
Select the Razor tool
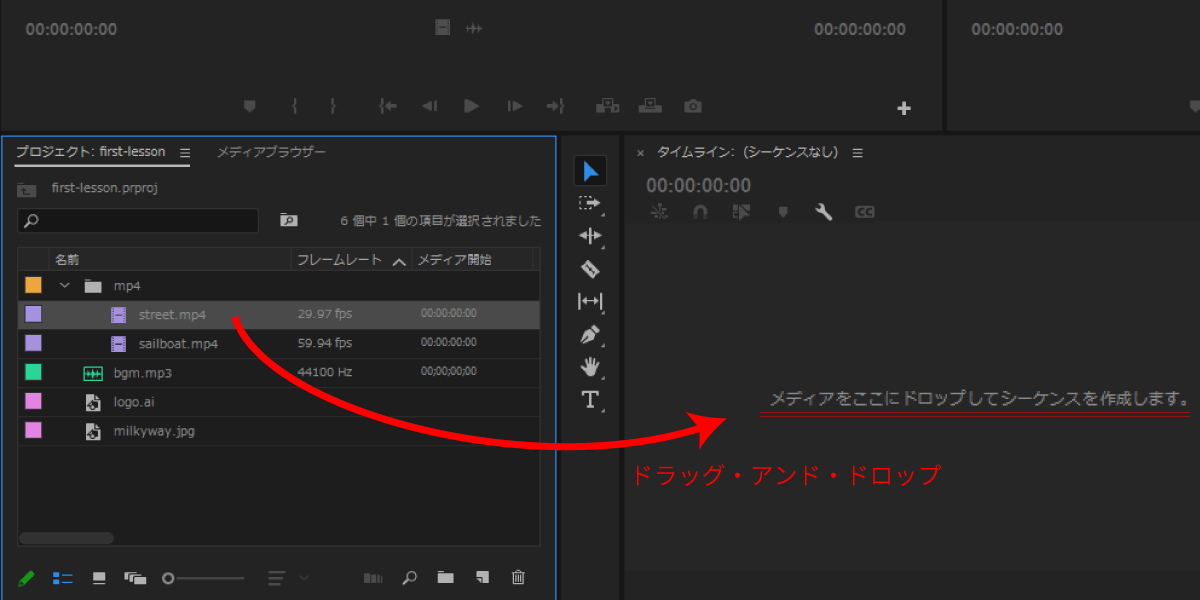pyautogui.click(x=590, y=268)
